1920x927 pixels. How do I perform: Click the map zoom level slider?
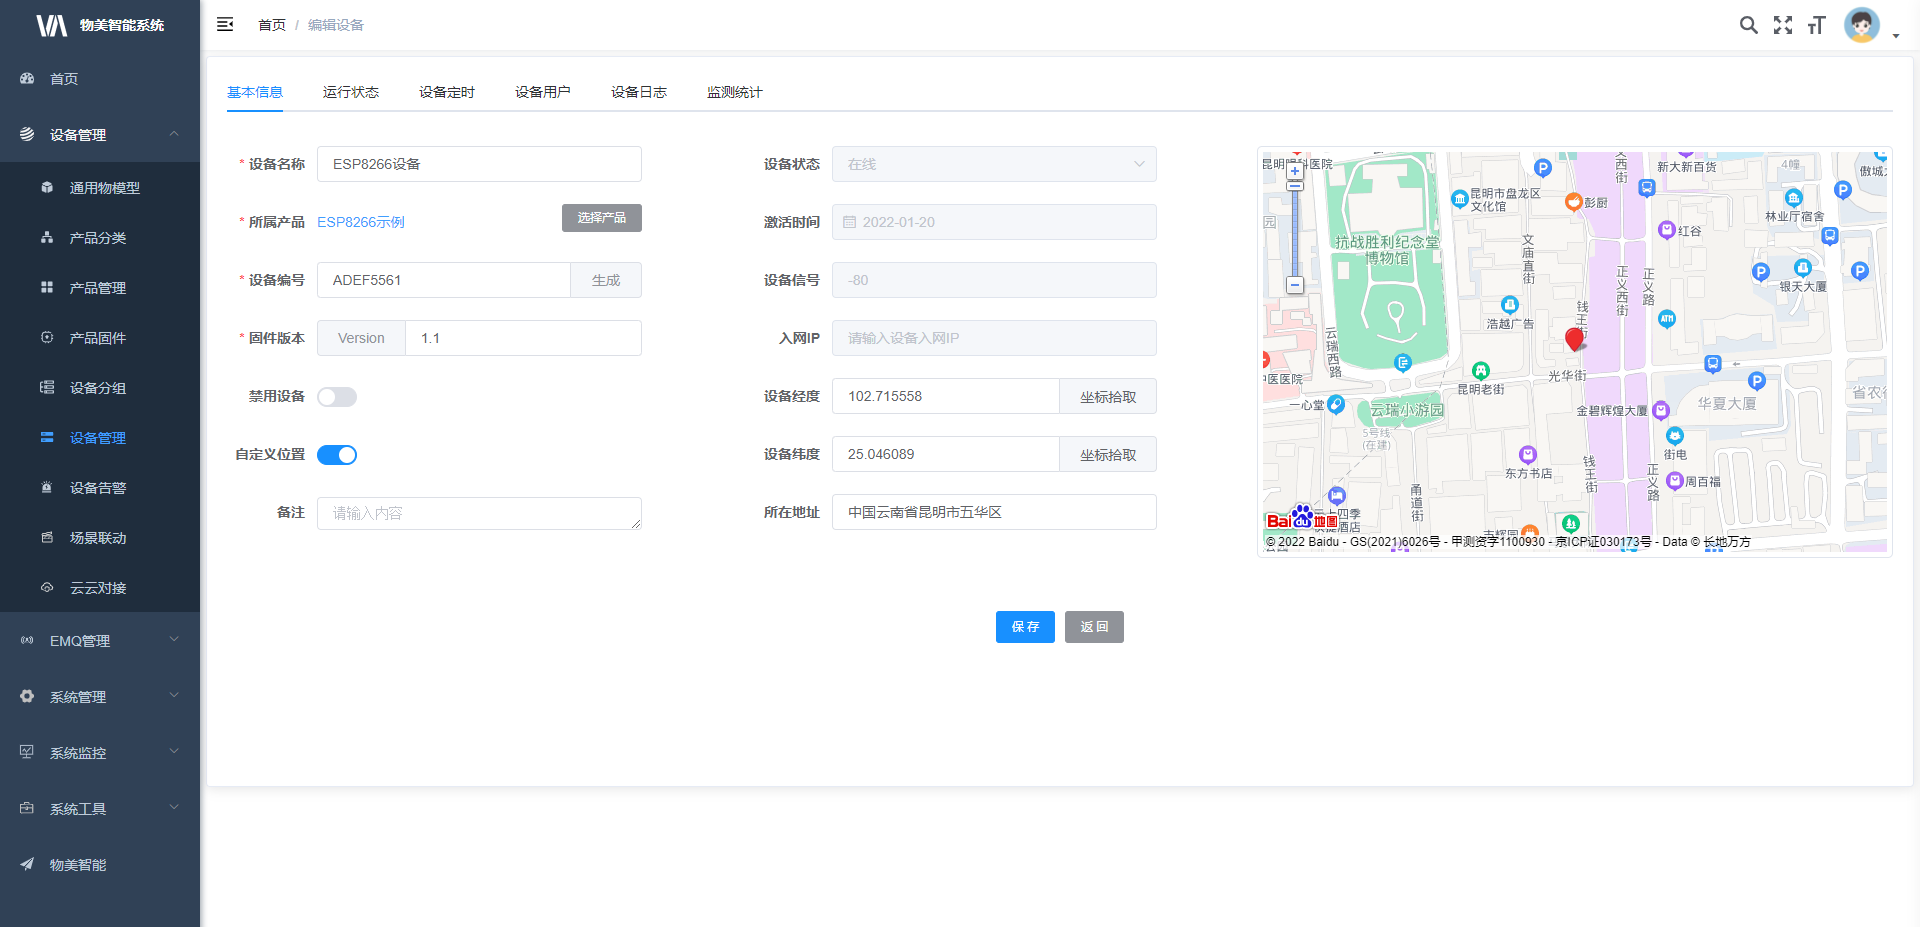point(1295,230)
